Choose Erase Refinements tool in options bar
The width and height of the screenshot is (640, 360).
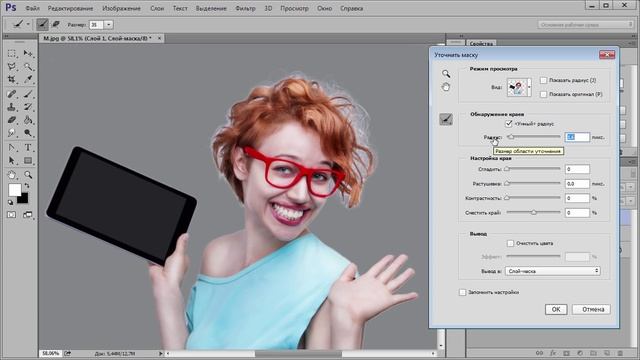coord(56,24)
